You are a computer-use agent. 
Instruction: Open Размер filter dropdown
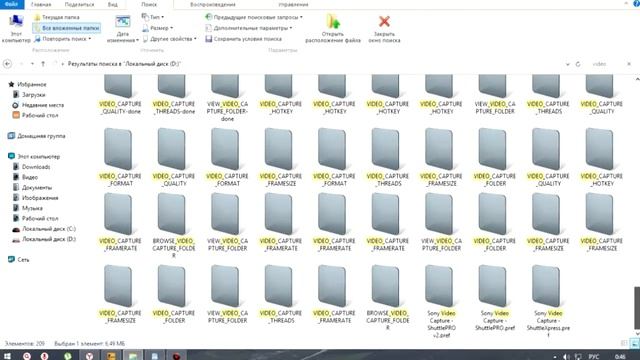(x=157, y=28)
